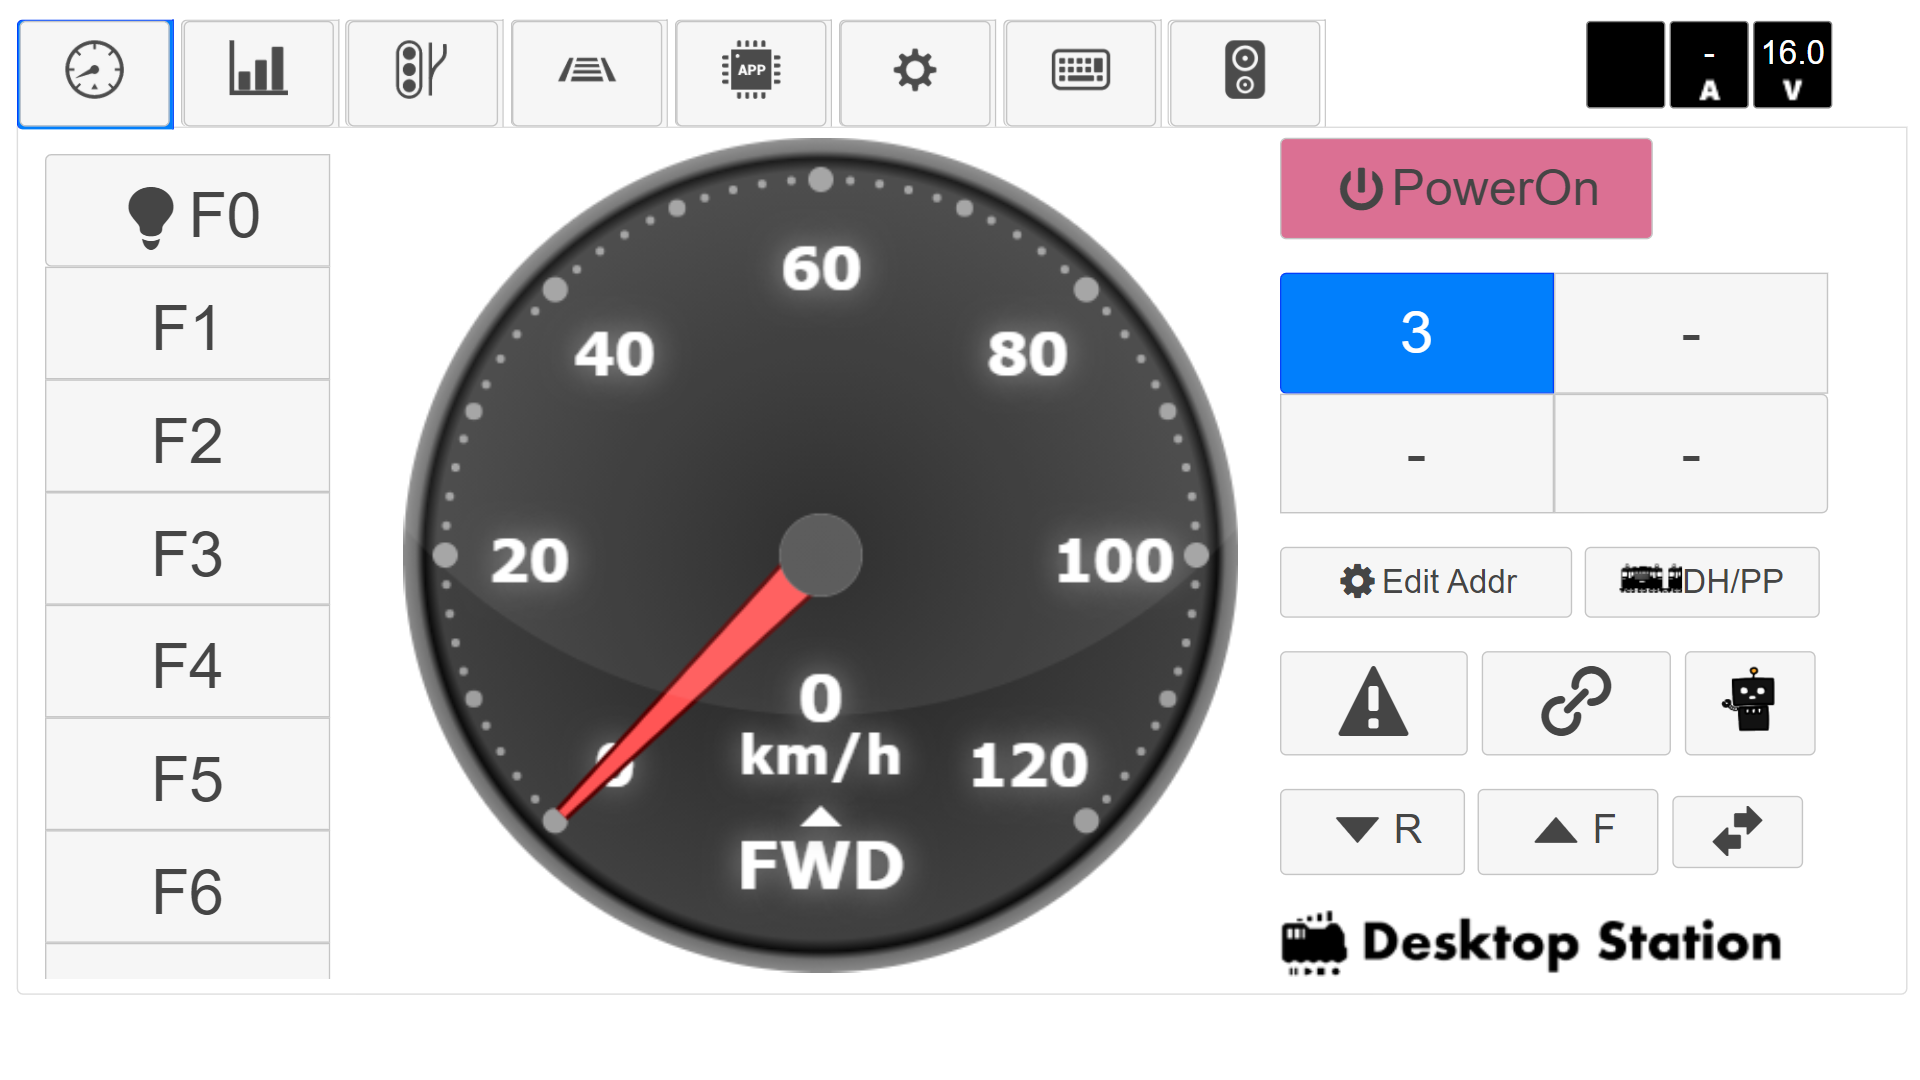The image size is (1920, 1080).
Task: Open the gear settings tab
Action: (915, 73)
